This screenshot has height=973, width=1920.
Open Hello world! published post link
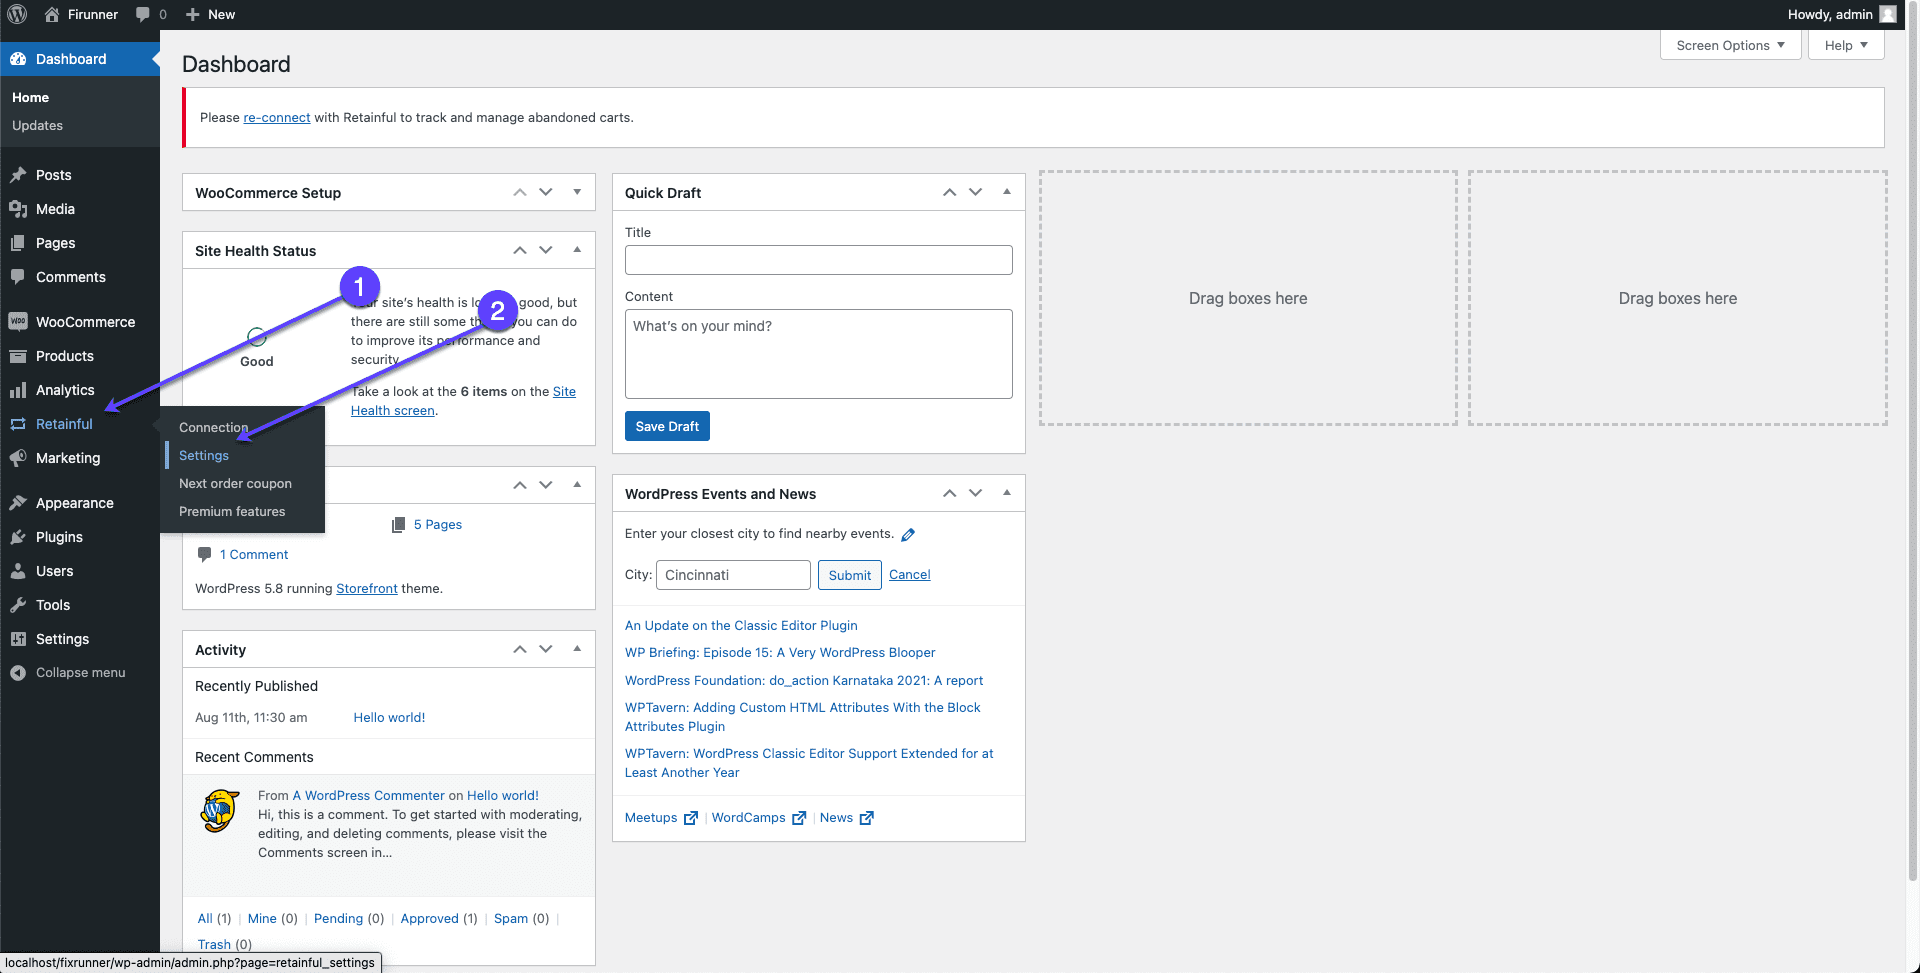click(x=389, y=717)
